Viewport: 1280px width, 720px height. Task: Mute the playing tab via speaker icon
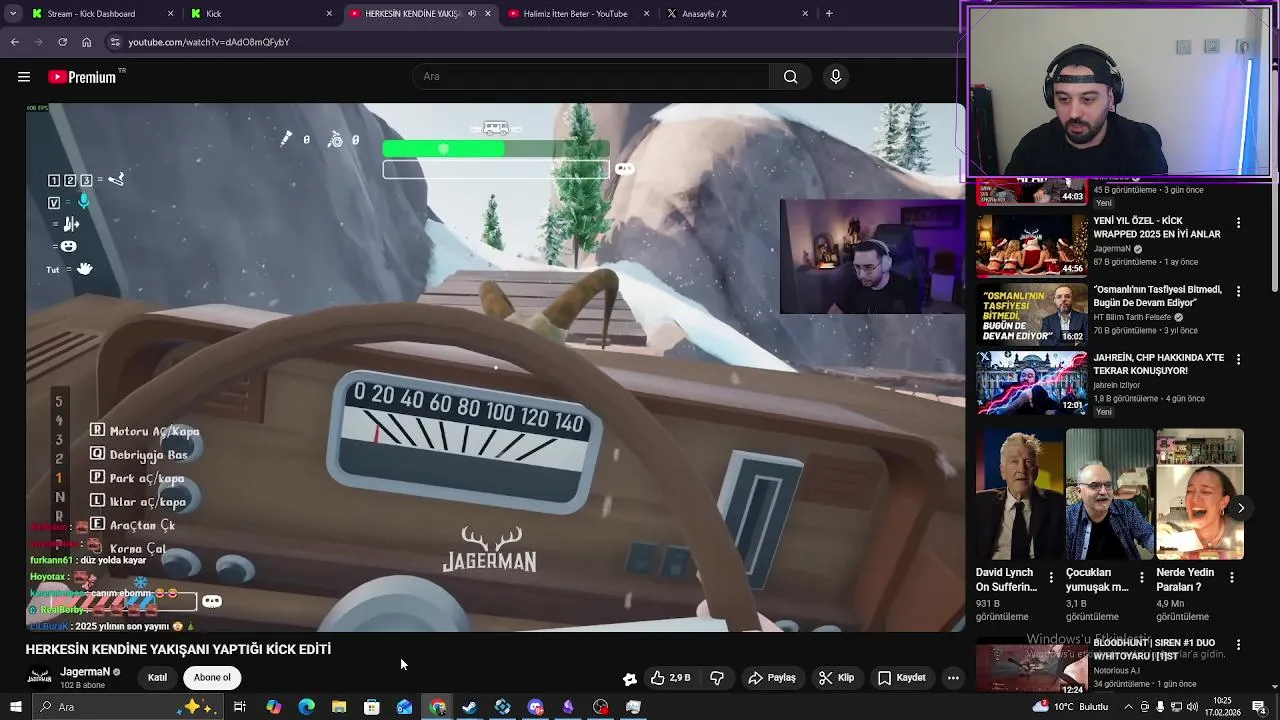pos(472,14)
